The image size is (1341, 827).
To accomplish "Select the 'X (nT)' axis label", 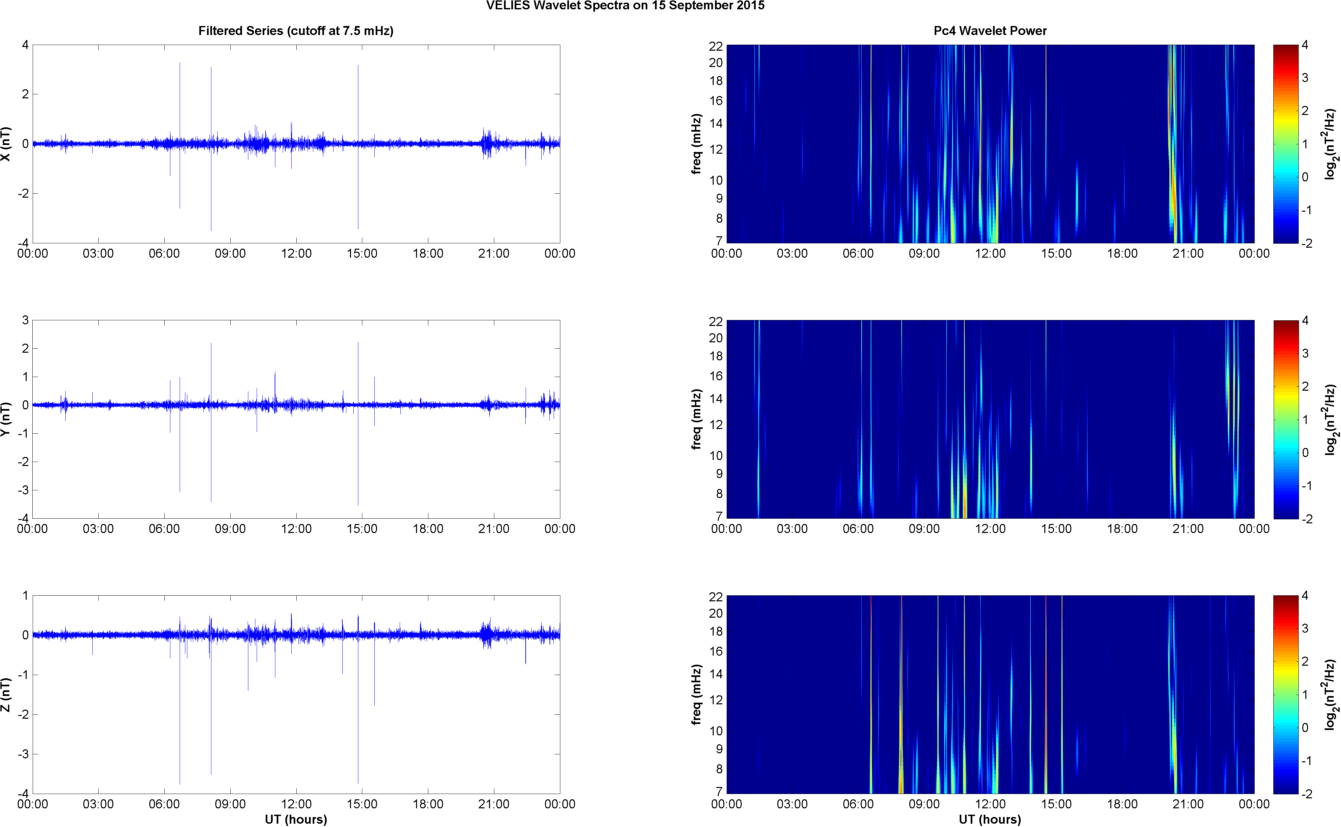I will (8, 144).
